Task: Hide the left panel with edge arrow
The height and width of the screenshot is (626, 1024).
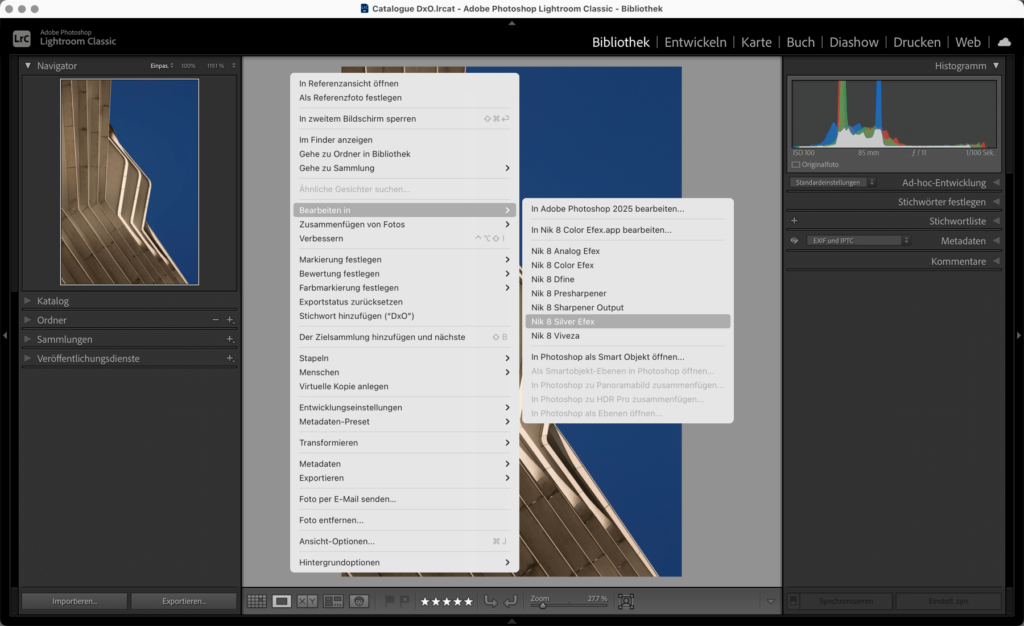Action: click(5, 336)
